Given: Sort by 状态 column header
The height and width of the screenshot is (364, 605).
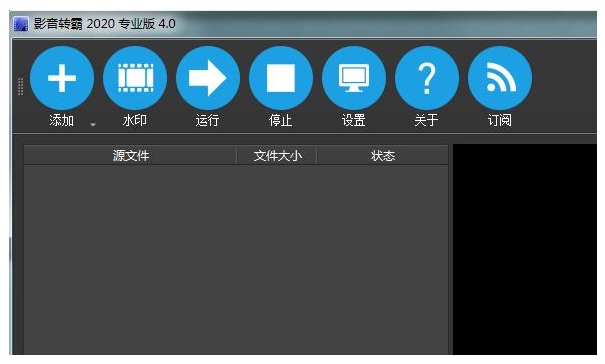Looking at the screenshot, I should (x=382, y=156).
